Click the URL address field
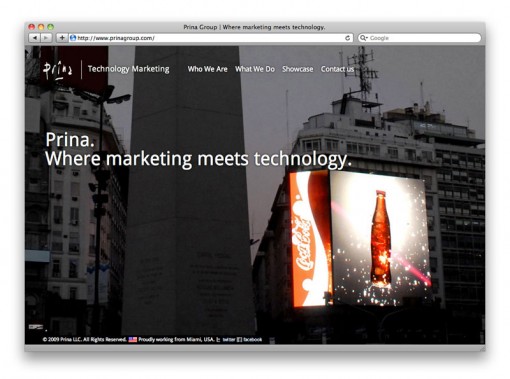The image size is (510, 379). click(211, 38)
